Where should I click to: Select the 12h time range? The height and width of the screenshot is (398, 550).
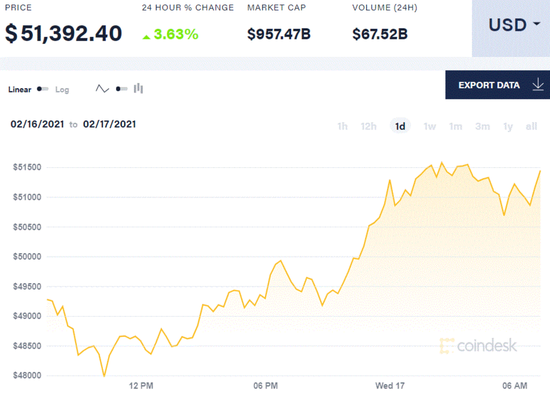click(369, 126)
